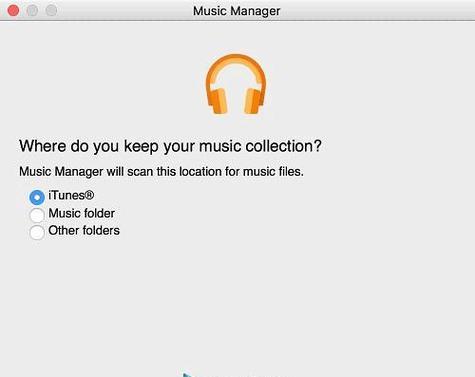Click the 'Where do you keep your music collection?' heading
This screenshot has height=377, width=475.
tap(170, 146)
